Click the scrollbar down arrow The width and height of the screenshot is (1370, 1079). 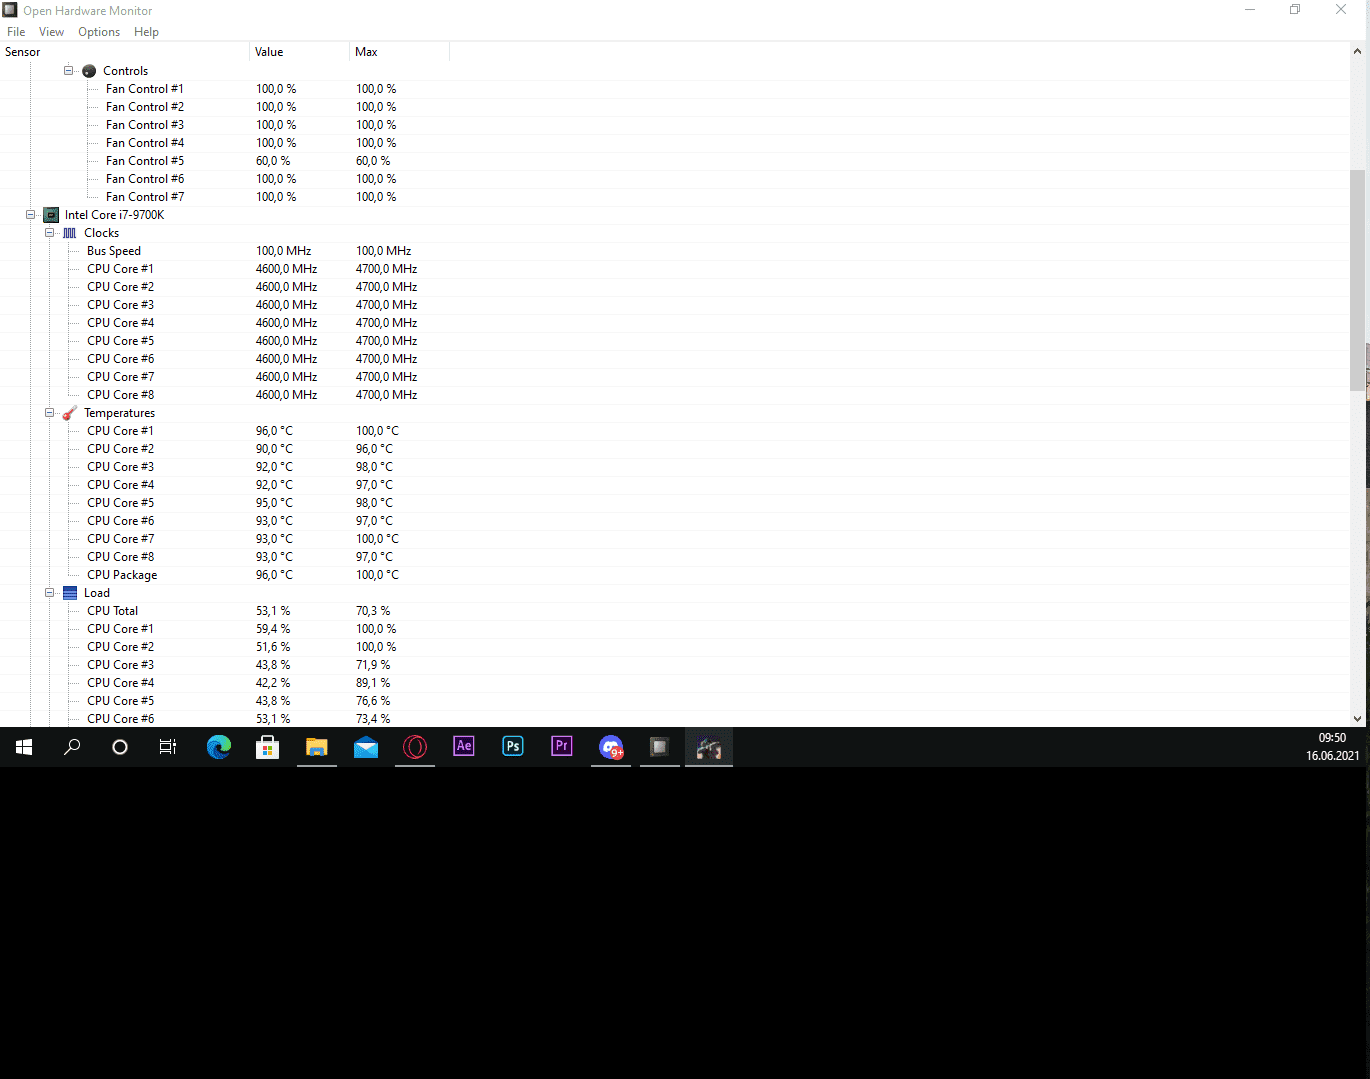click(1357, 718)
